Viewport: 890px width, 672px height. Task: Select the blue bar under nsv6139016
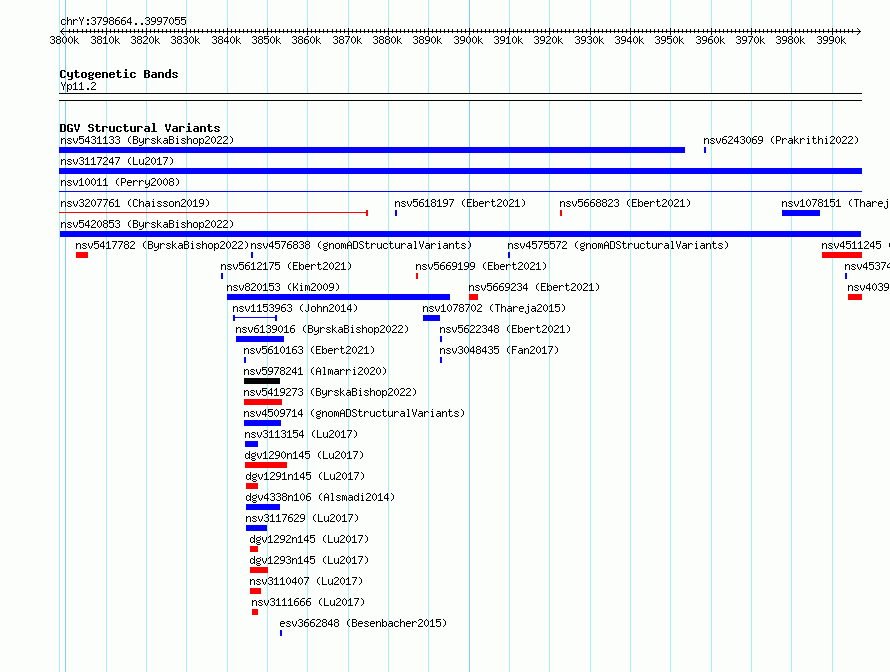(x=260, y=339)
